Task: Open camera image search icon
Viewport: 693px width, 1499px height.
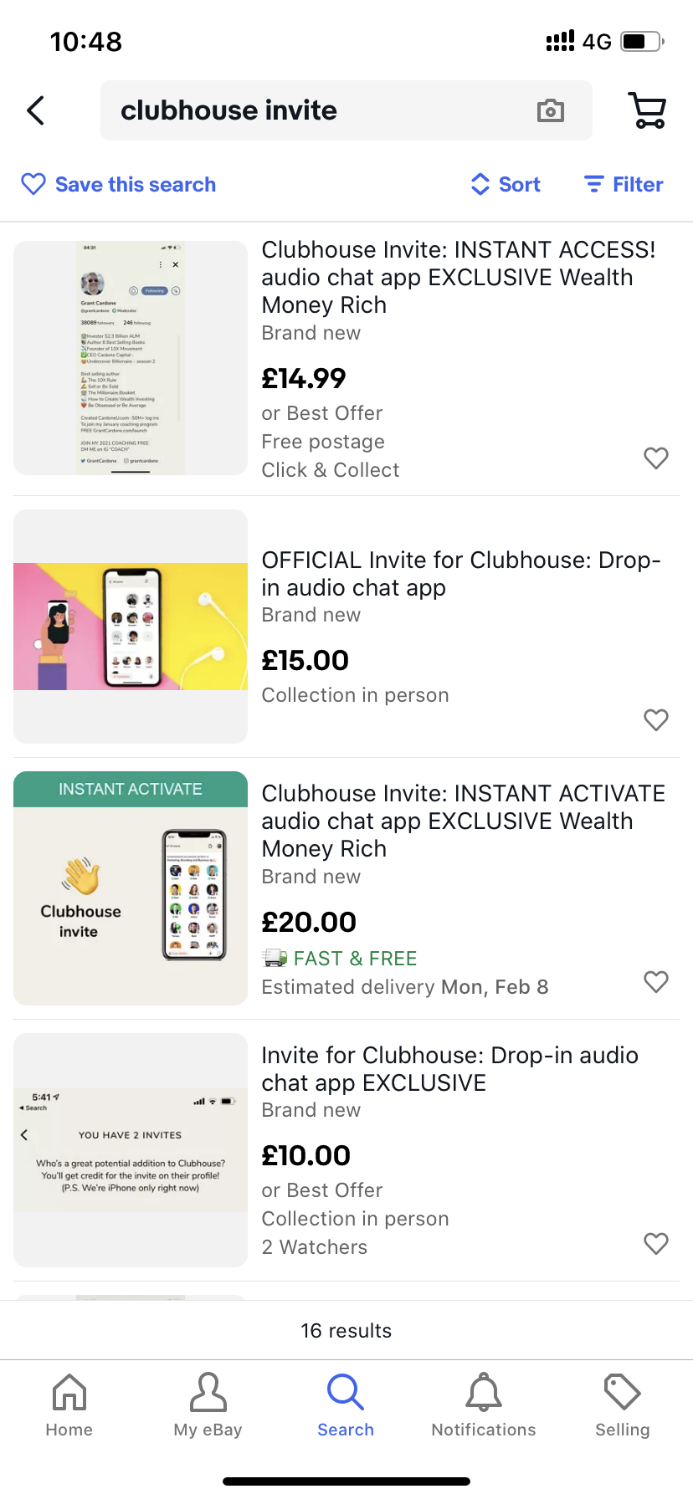Action: click(x=550, y=111)
